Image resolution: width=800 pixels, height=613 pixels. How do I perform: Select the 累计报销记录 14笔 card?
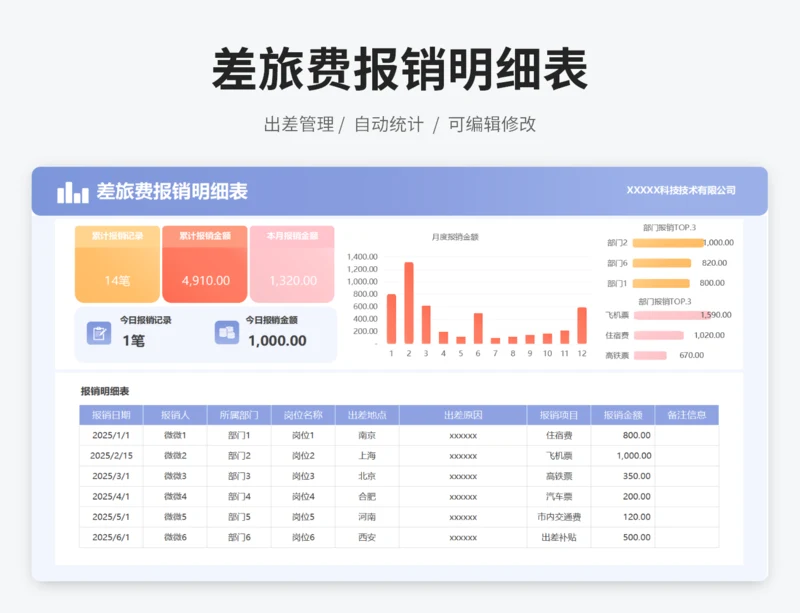pyautogui.click(x=117, y=264)
